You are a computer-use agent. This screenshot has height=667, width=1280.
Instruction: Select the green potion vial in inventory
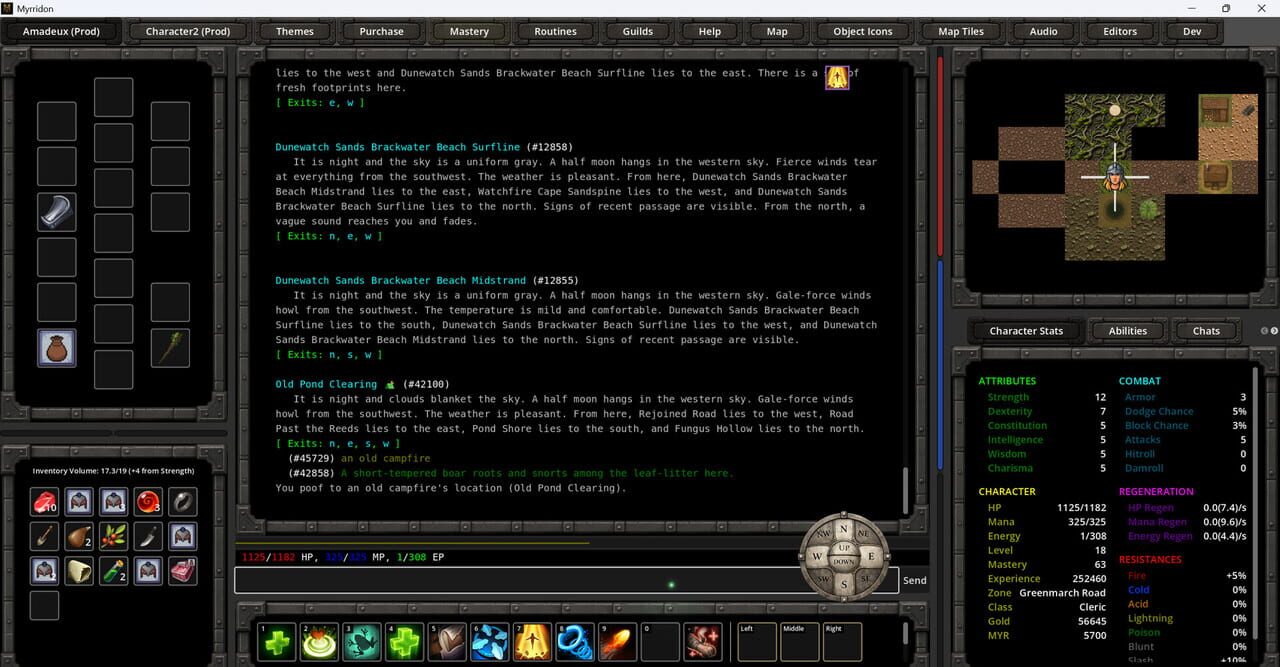114,571
